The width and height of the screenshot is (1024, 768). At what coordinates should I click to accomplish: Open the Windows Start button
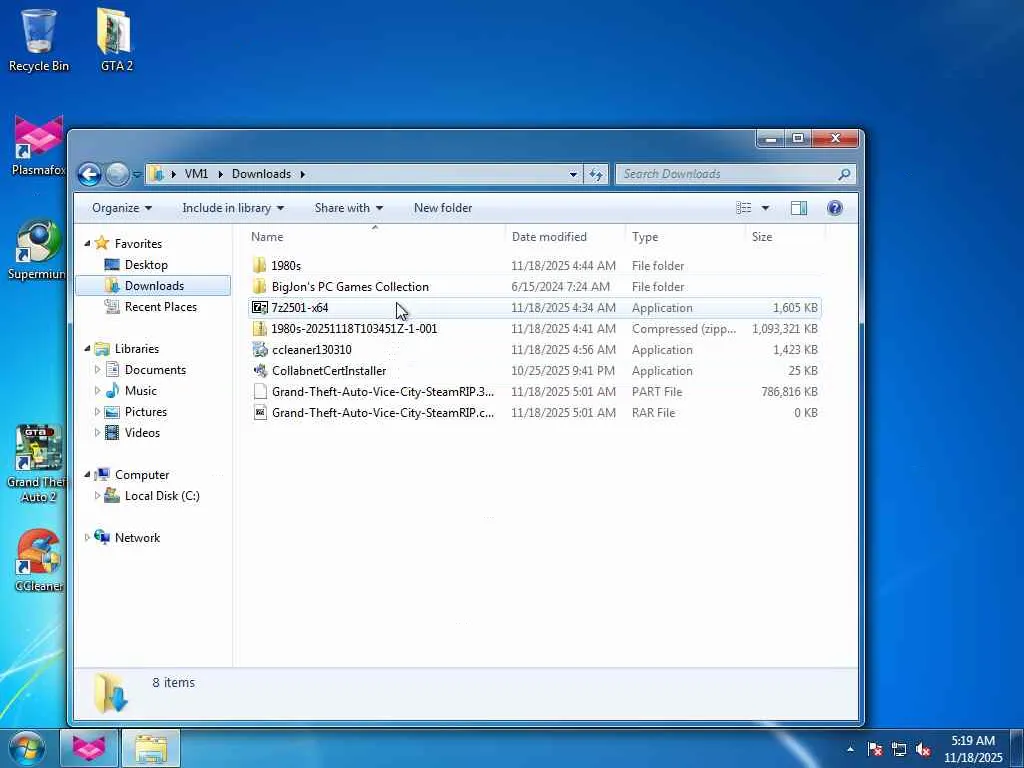[27, 748]
